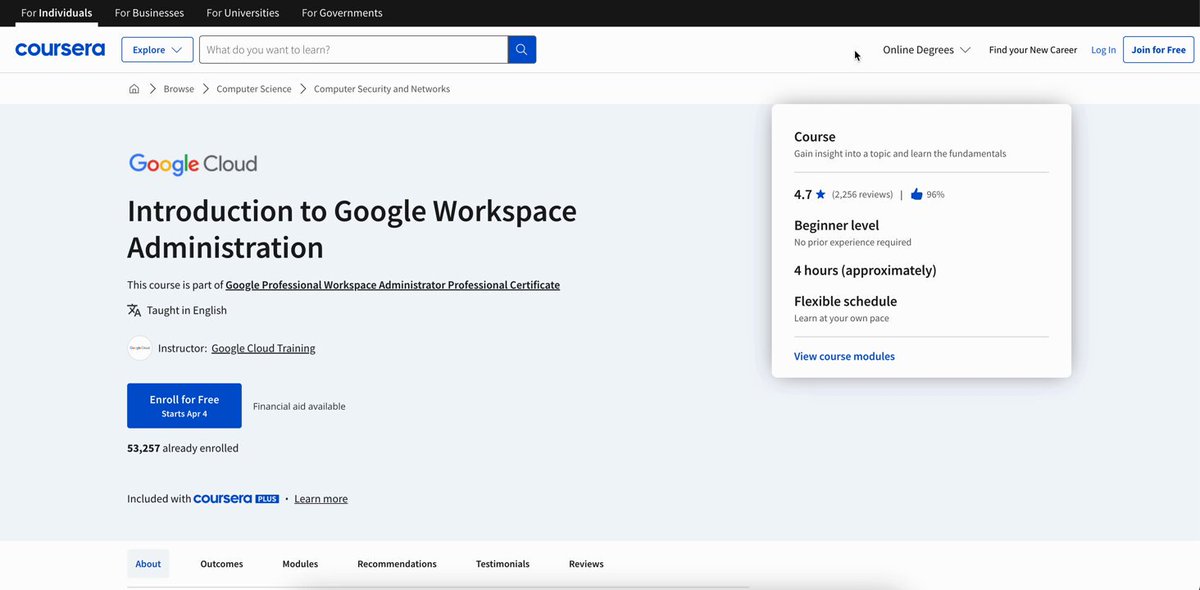The height and width of the screenshot is (590, 1200).
Task: Click the 2,256 reviews text
Action: tap(862, 194)
